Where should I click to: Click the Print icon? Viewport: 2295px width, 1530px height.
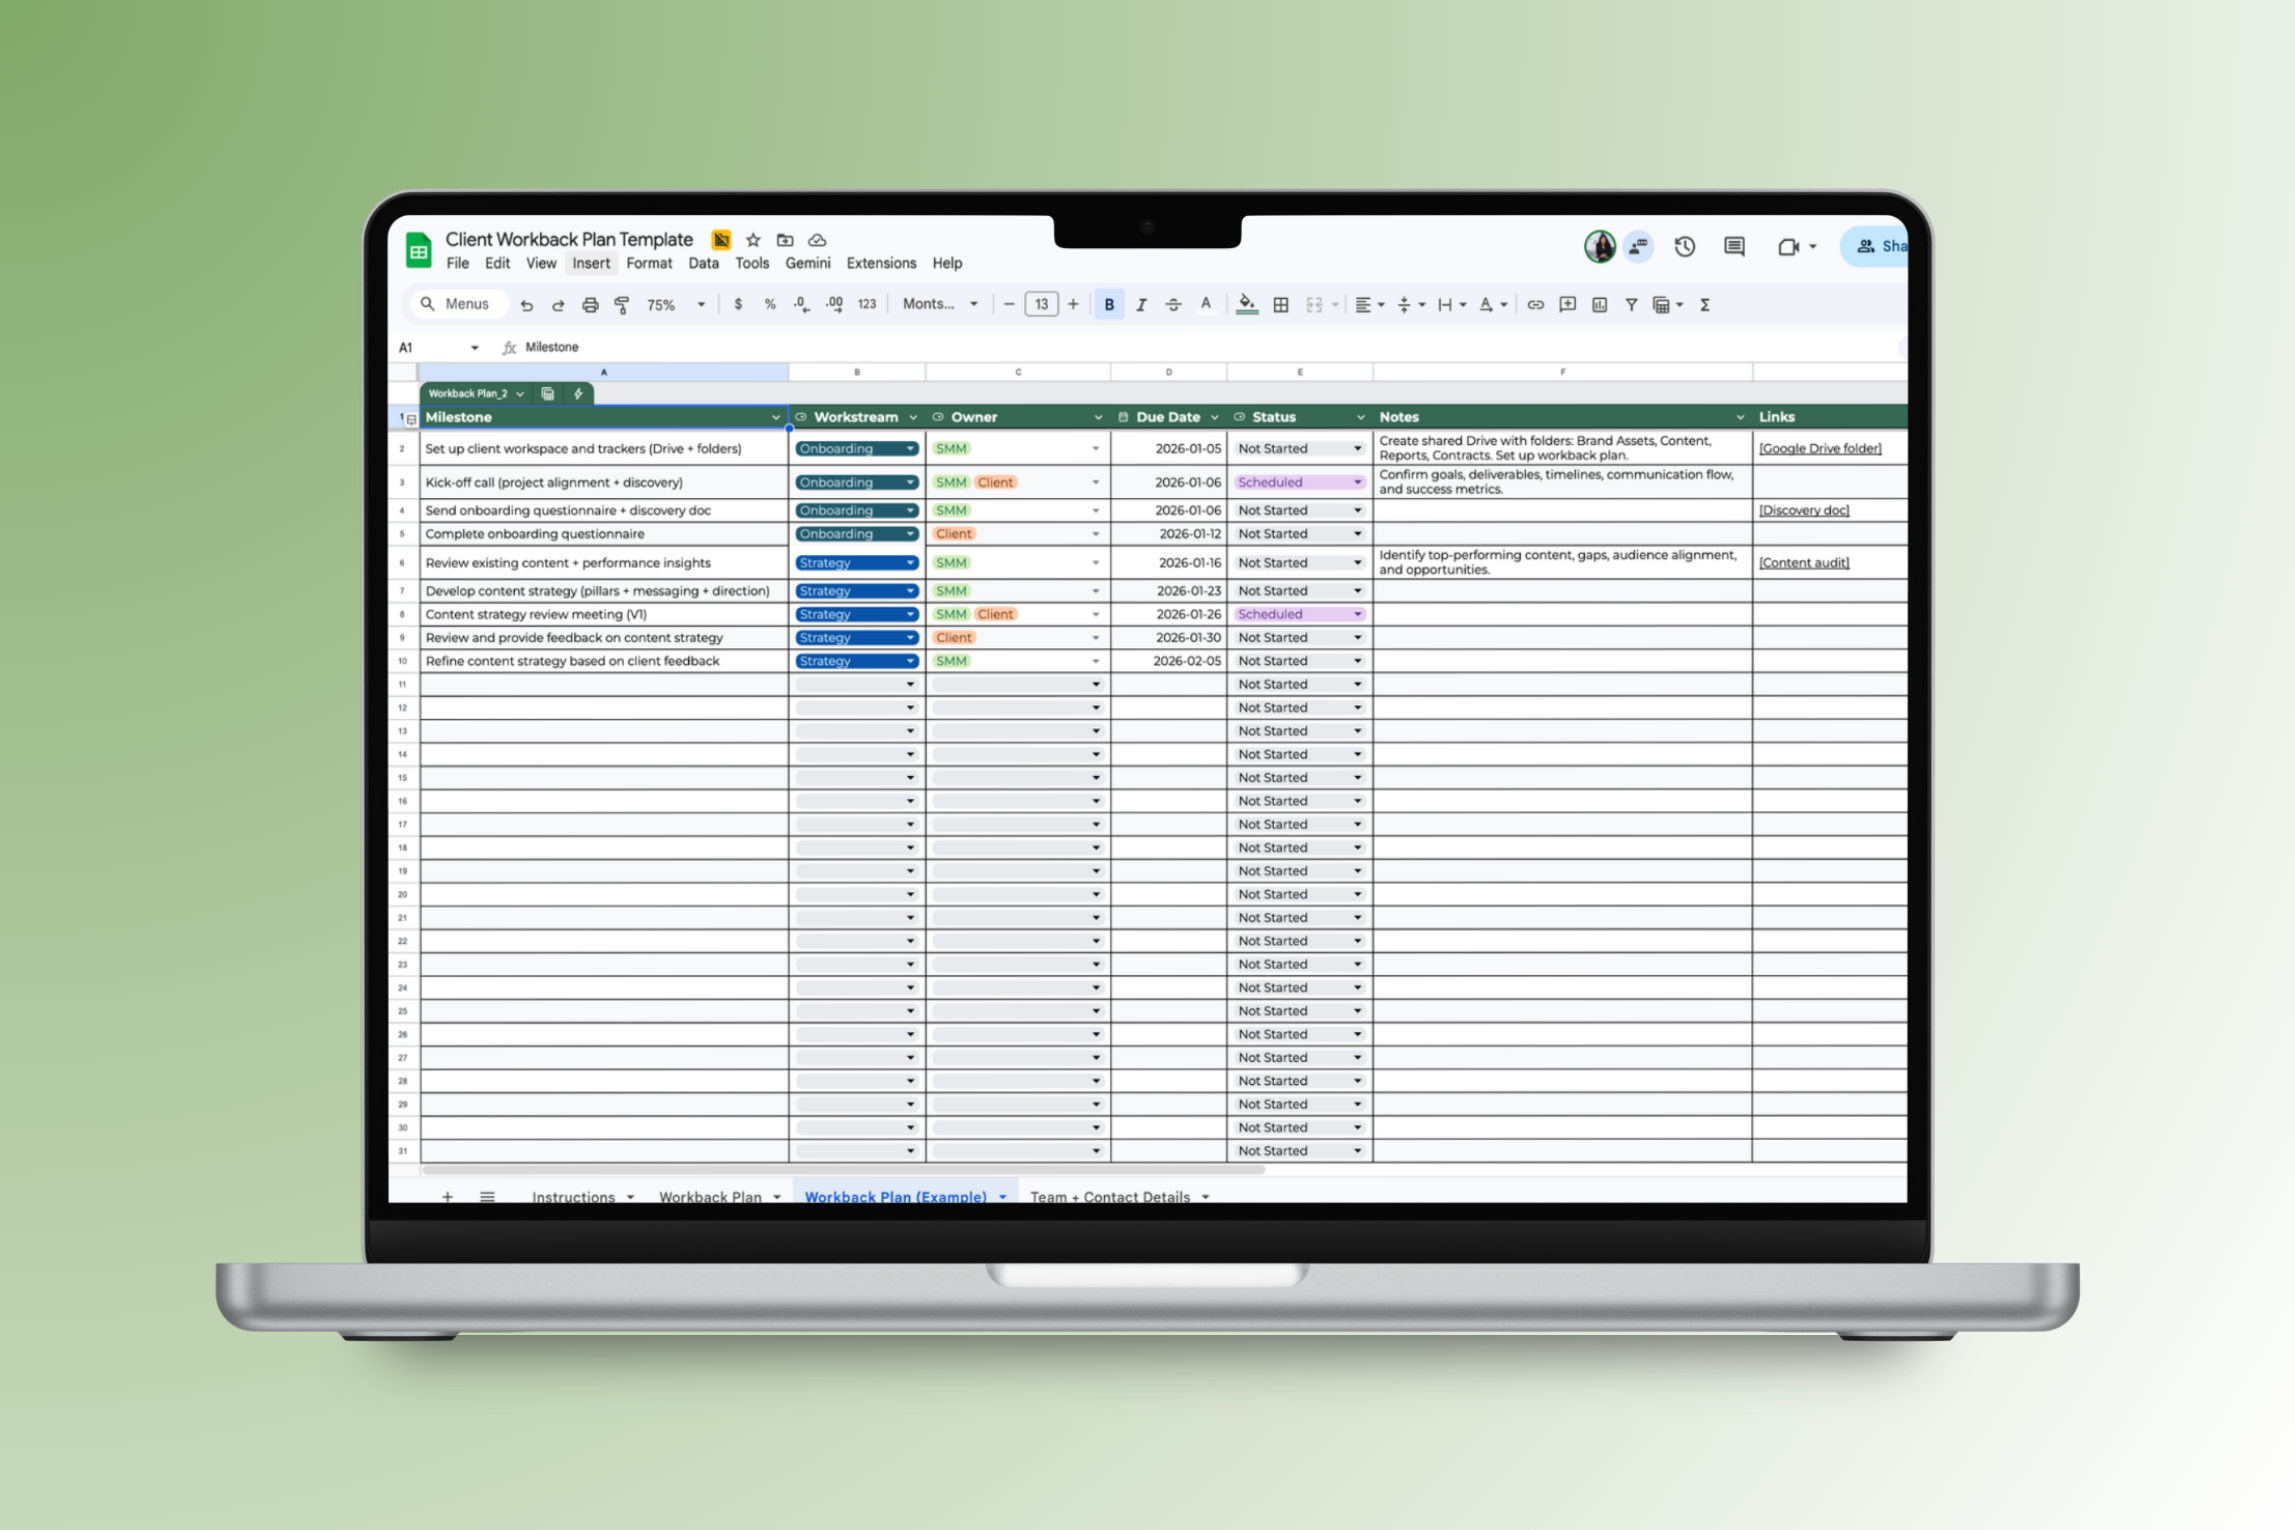pos(590,305)
